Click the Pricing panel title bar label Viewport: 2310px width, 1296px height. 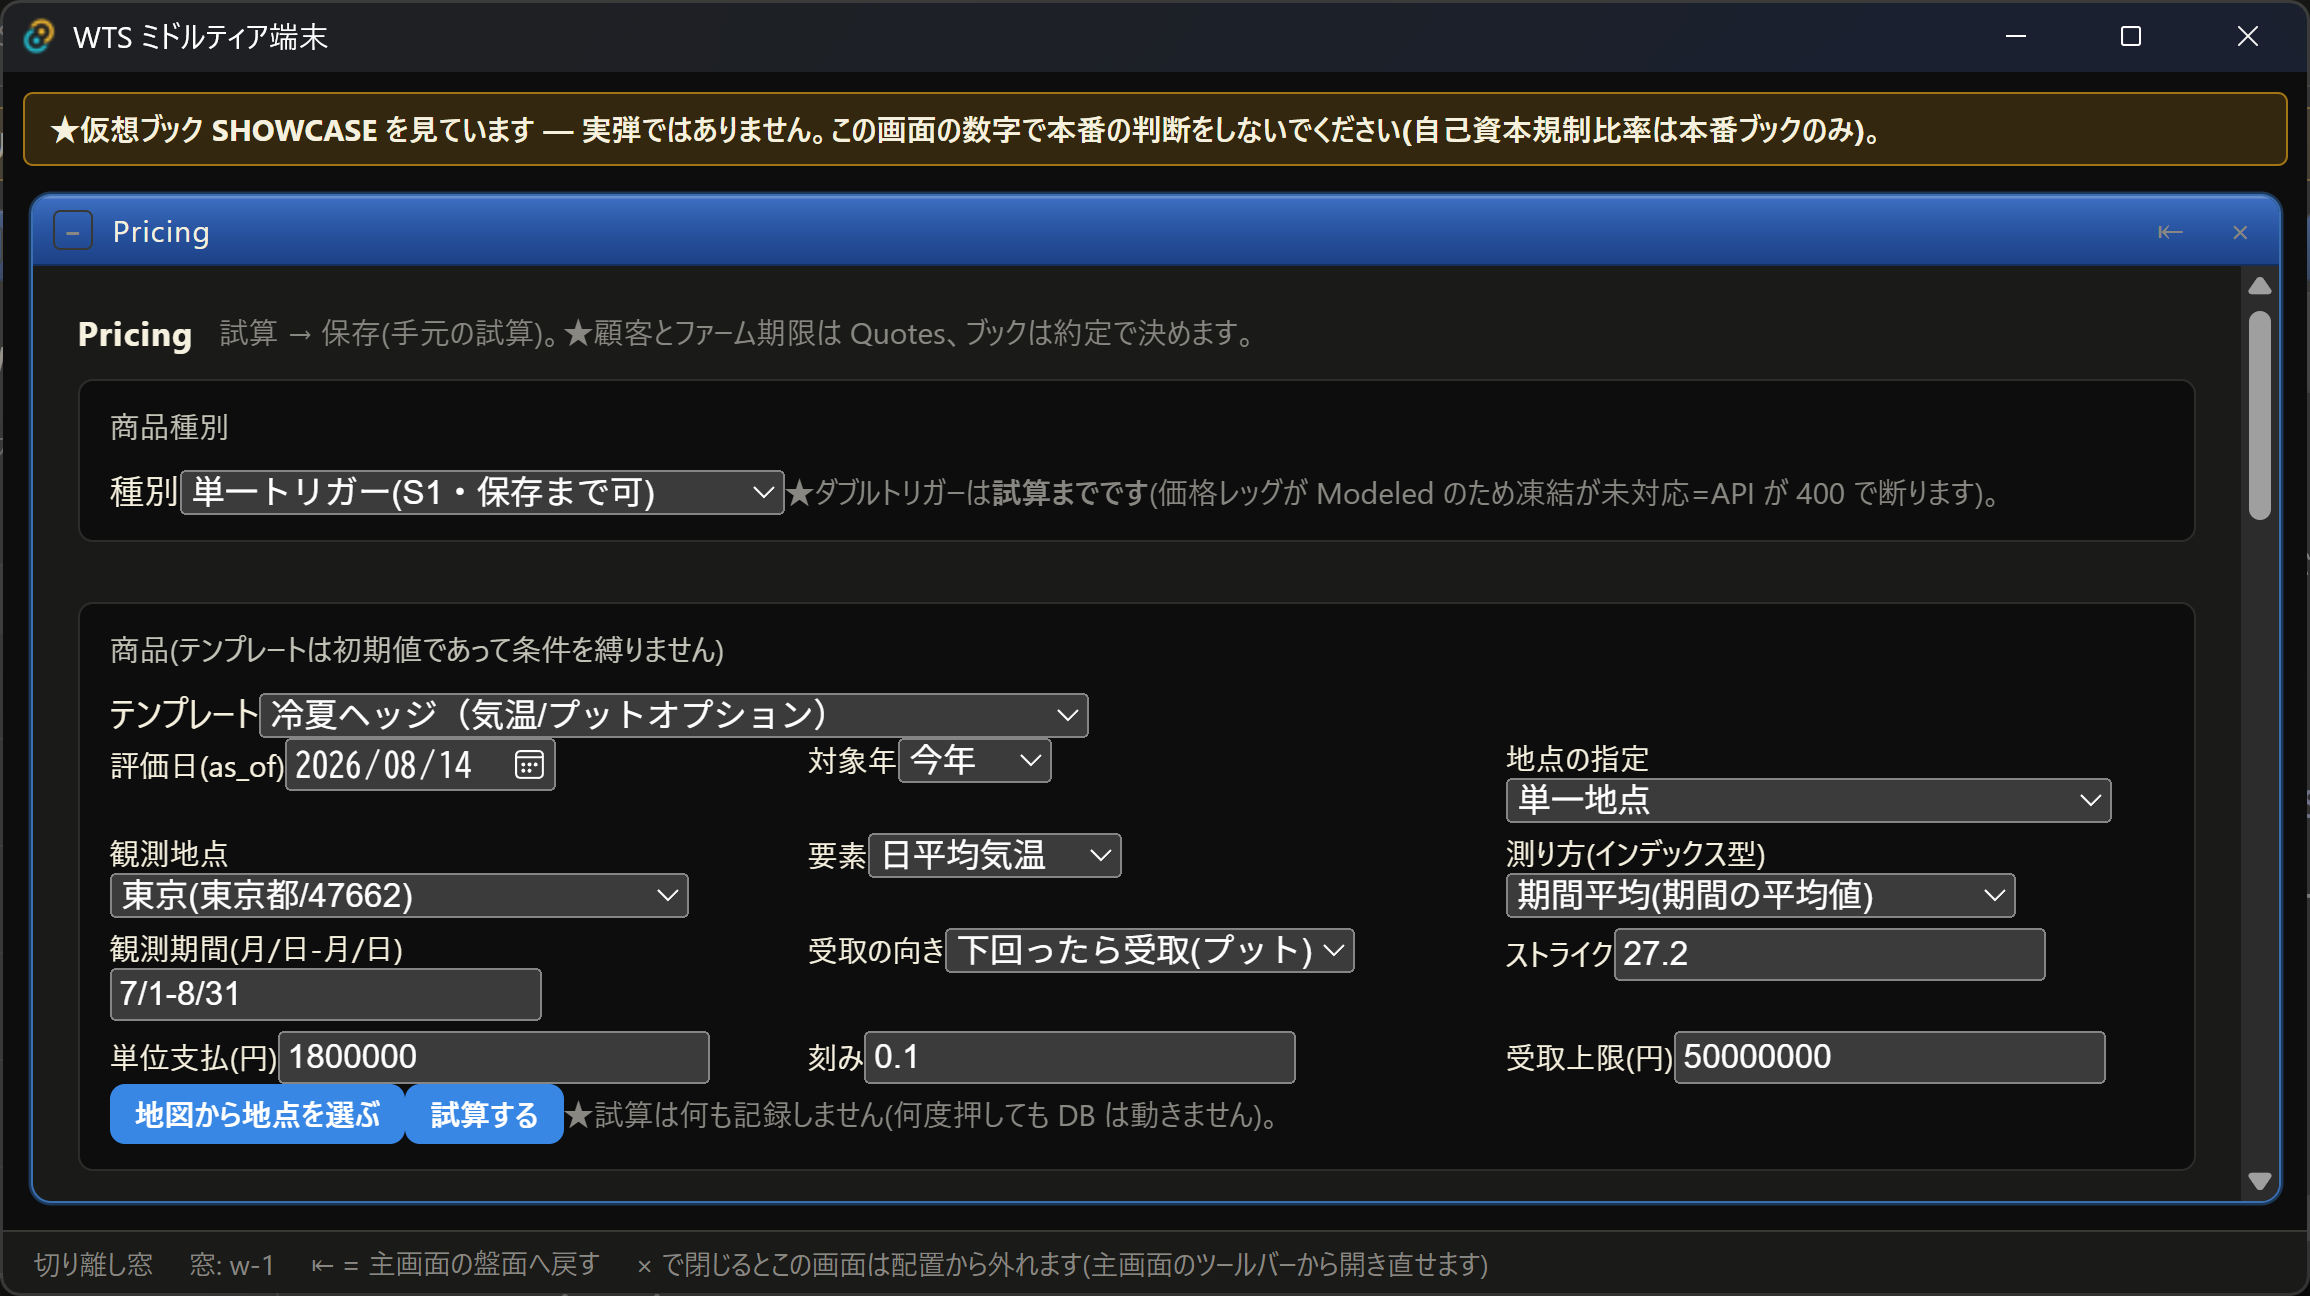coord(161,232)
